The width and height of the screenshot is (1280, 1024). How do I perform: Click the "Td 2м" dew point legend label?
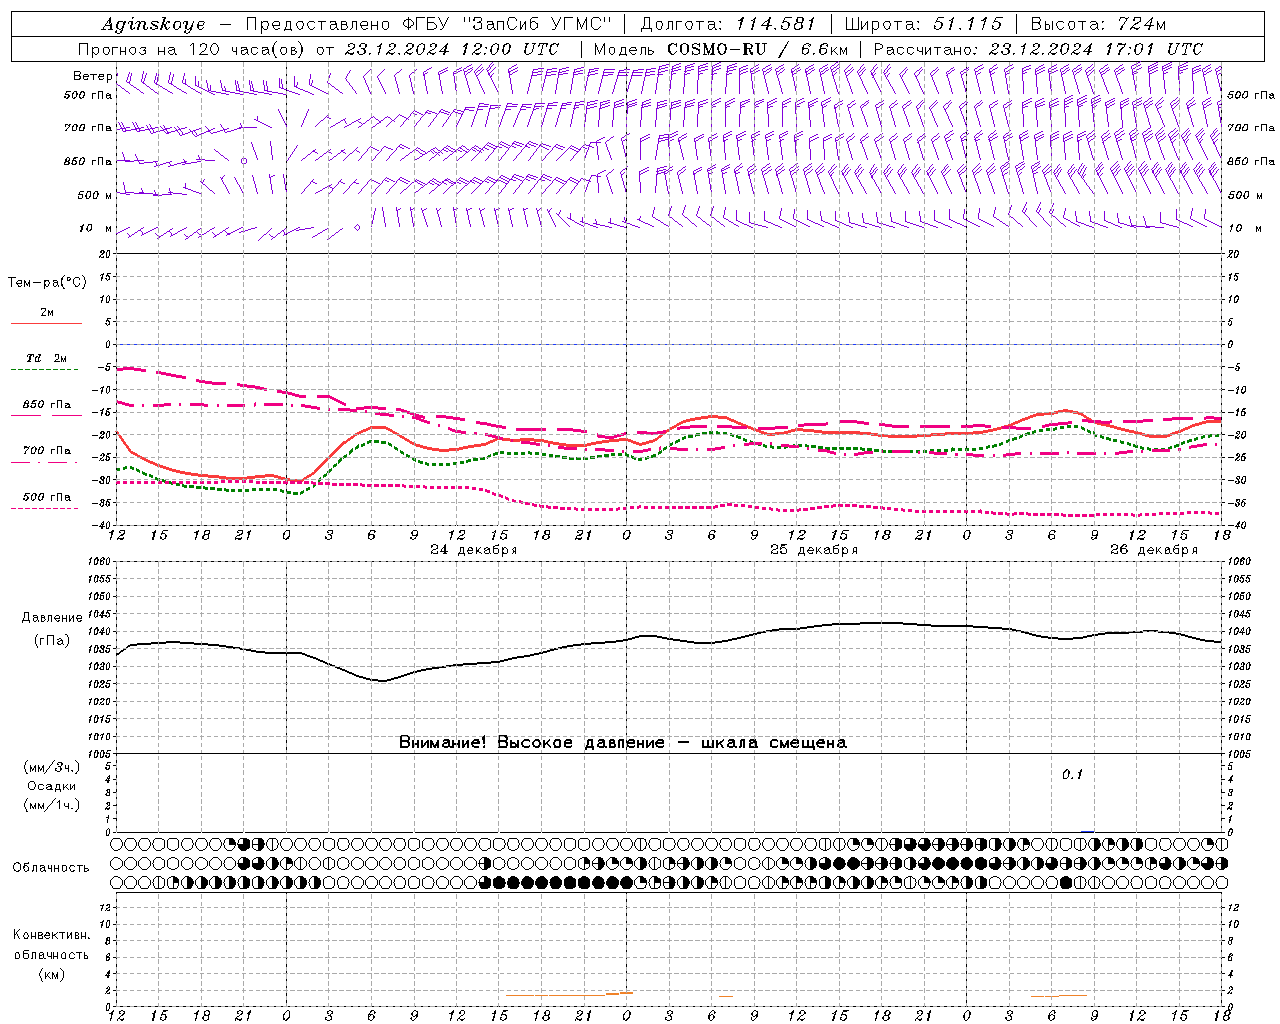click(x=47, y=358)
